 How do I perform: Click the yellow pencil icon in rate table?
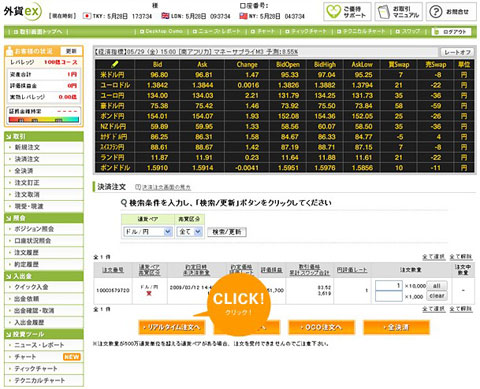tap(115, 64)
